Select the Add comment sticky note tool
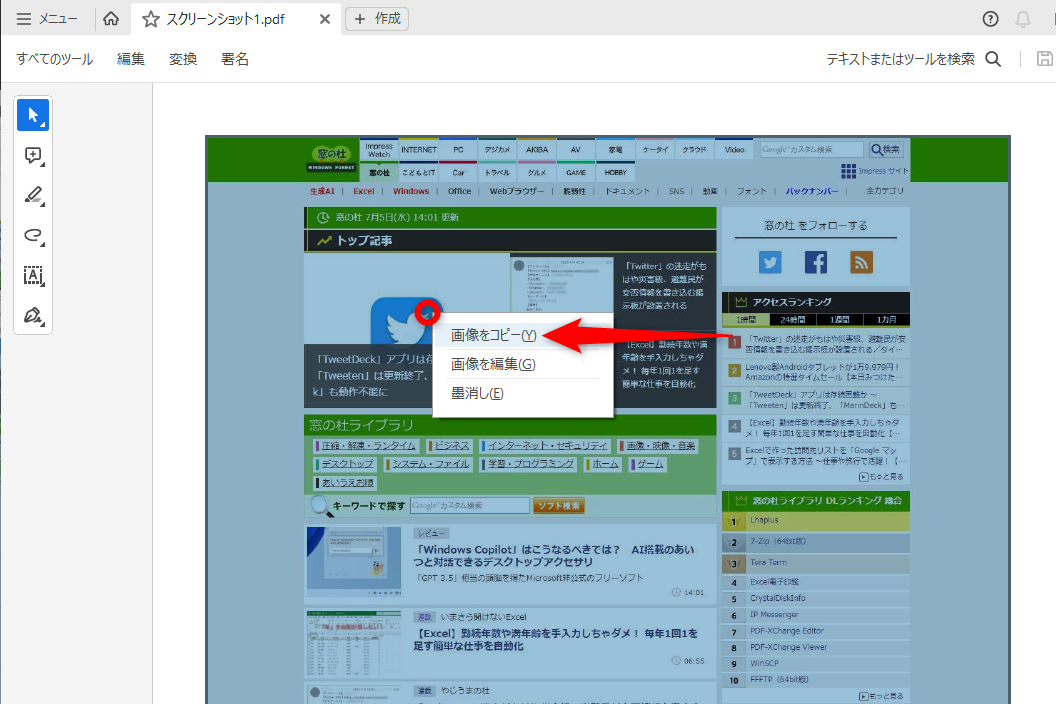 tap(31, 156)
